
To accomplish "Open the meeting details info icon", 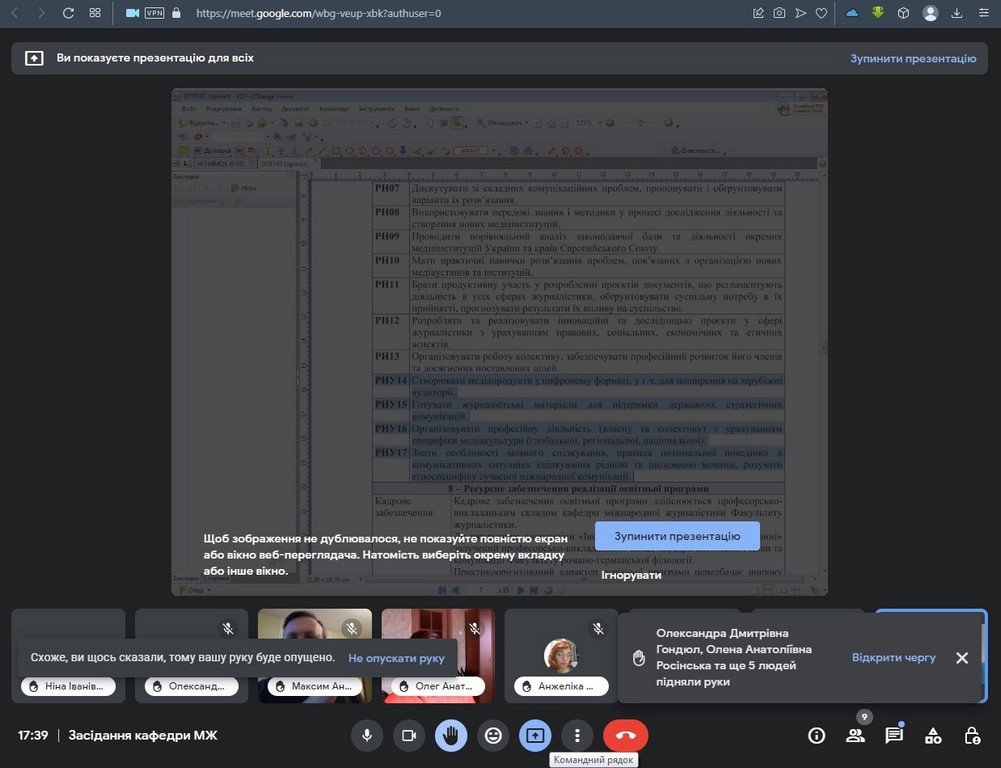I will coord(817,736).
